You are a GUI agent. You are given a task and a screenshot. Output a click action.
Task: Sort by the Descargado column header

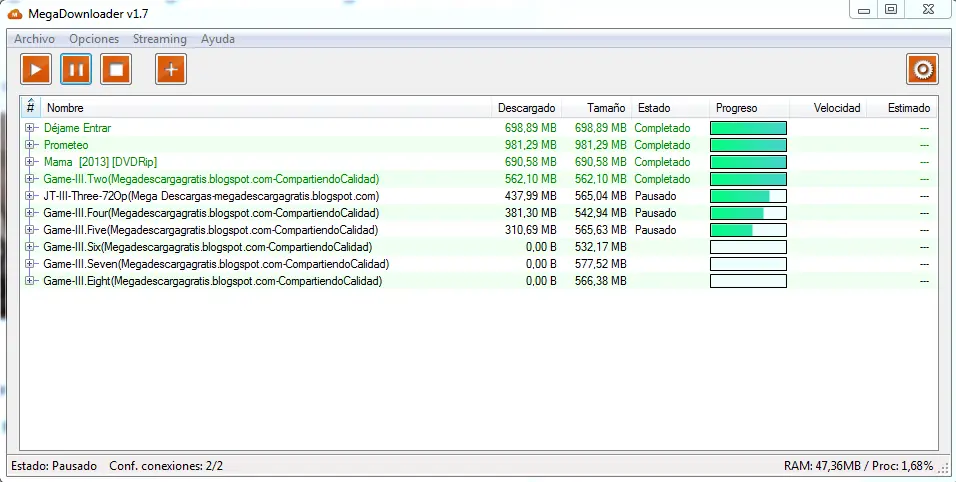(526, 108)
